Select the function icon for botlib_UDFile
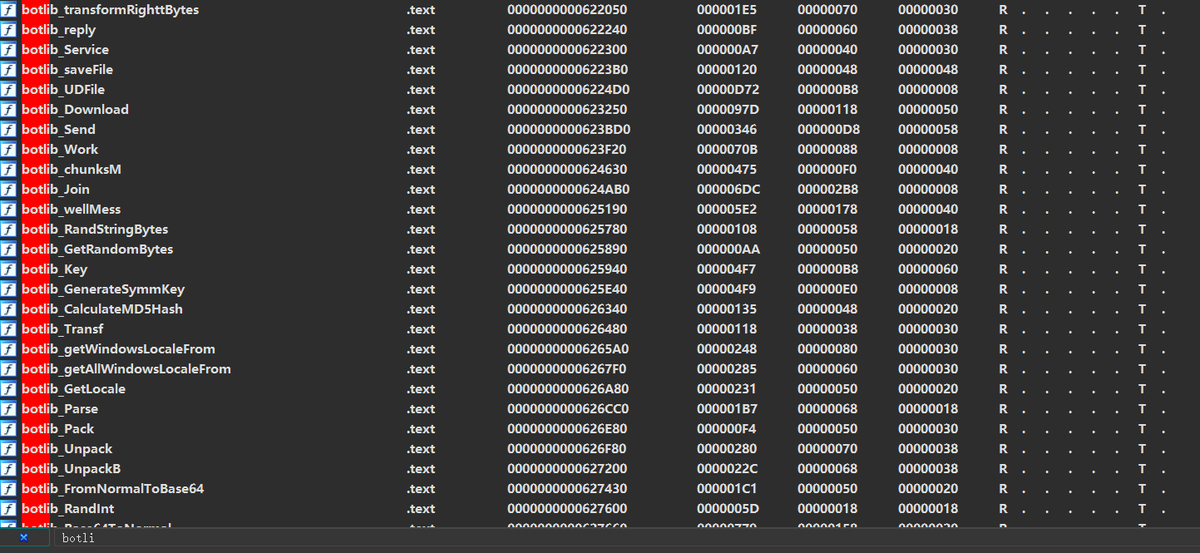1200x553 pixels. coord(9,89)
